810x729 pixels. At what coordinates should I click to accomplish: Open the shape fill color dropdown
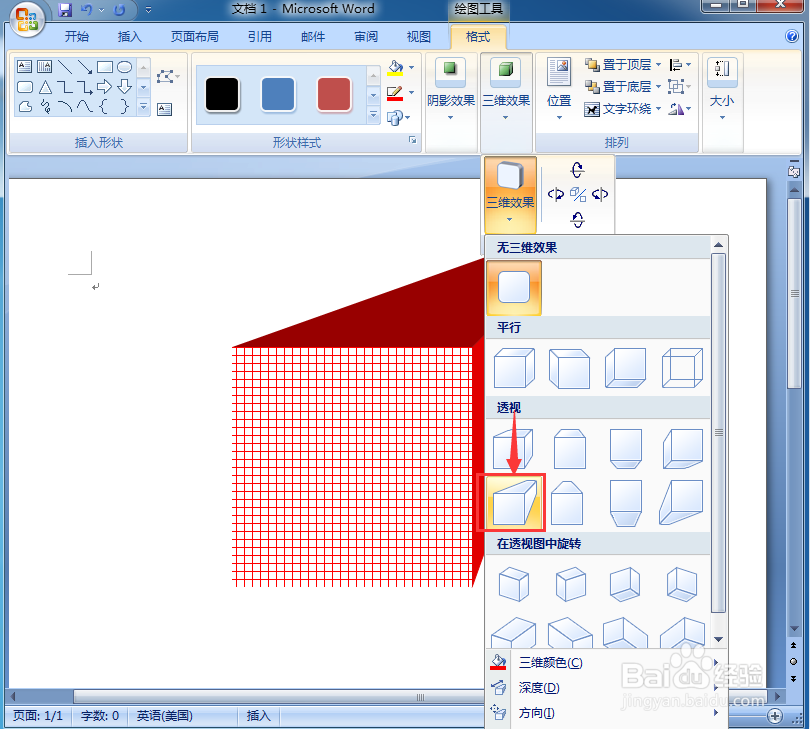412,67
